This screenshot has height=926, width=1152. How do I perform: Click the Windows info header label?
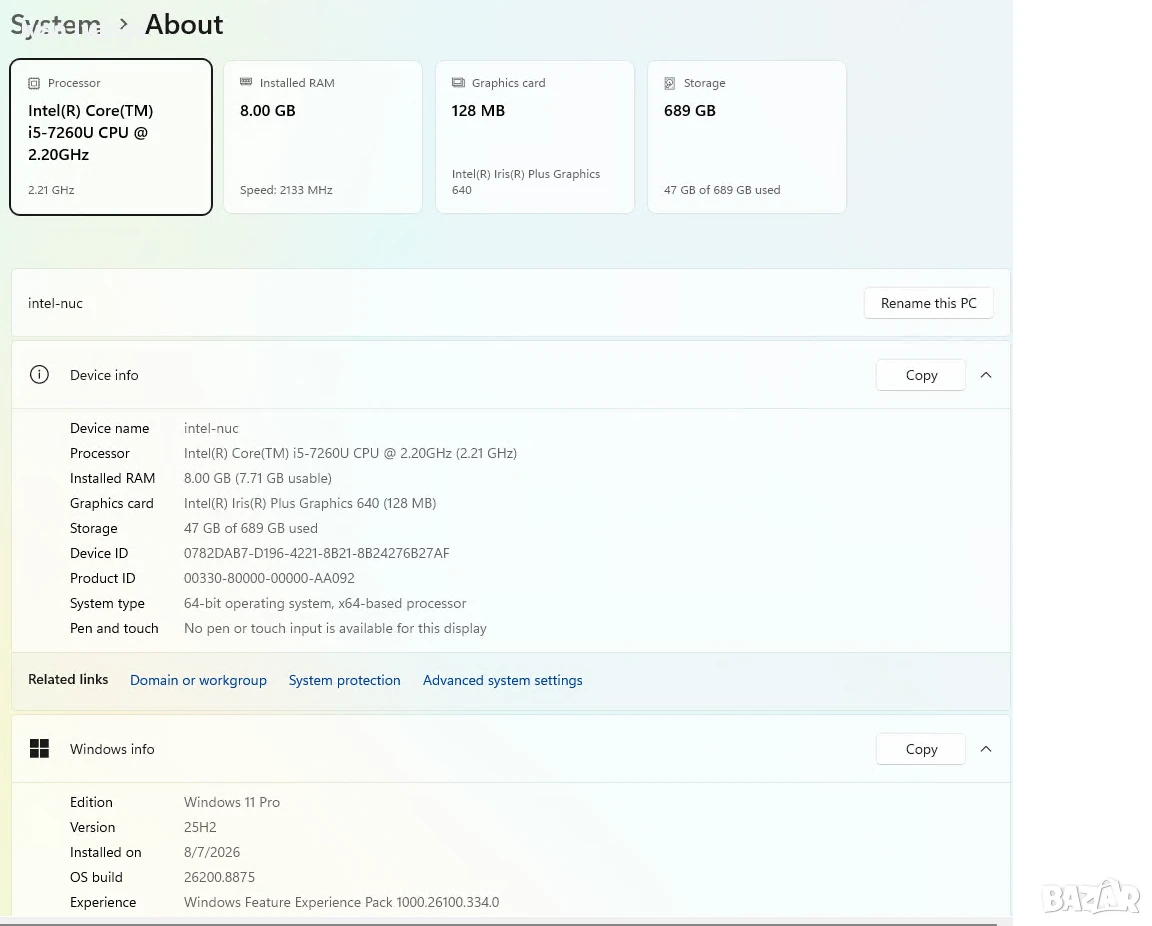(112, 749)
